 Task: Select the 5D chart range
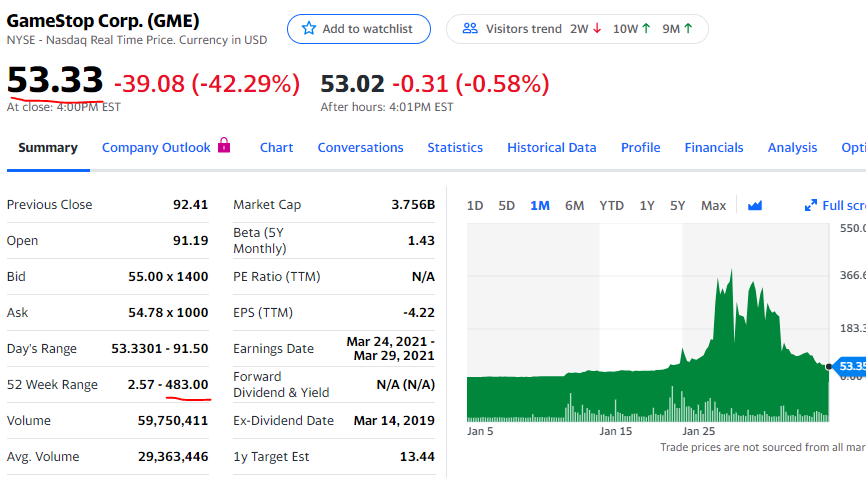pos(506,206)
